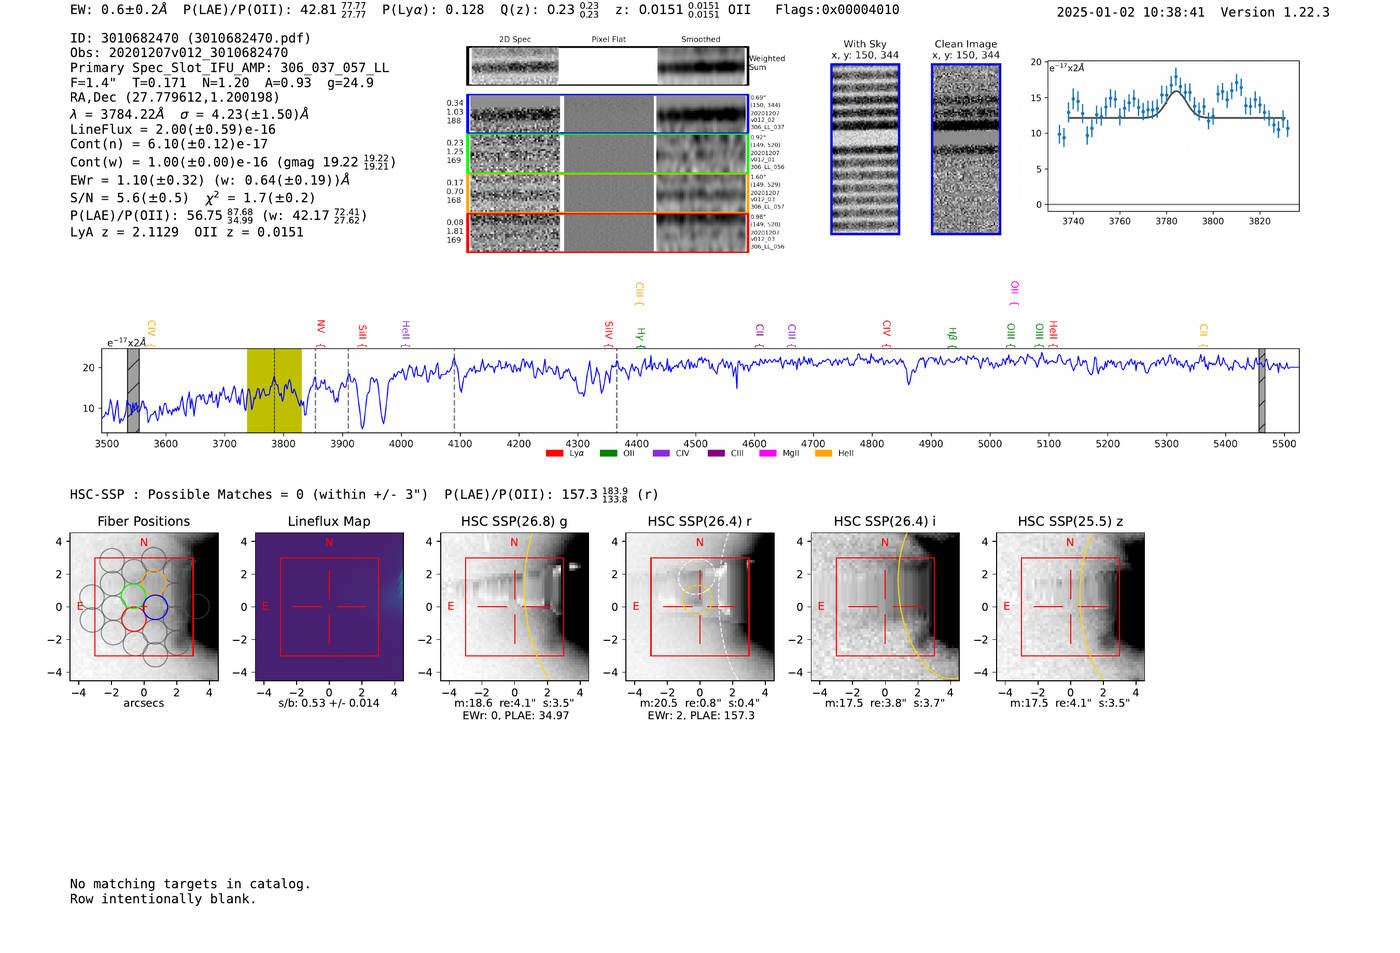
Task: Open the HSC SSP(26.4) i image
Action: [x=884, y=607]
